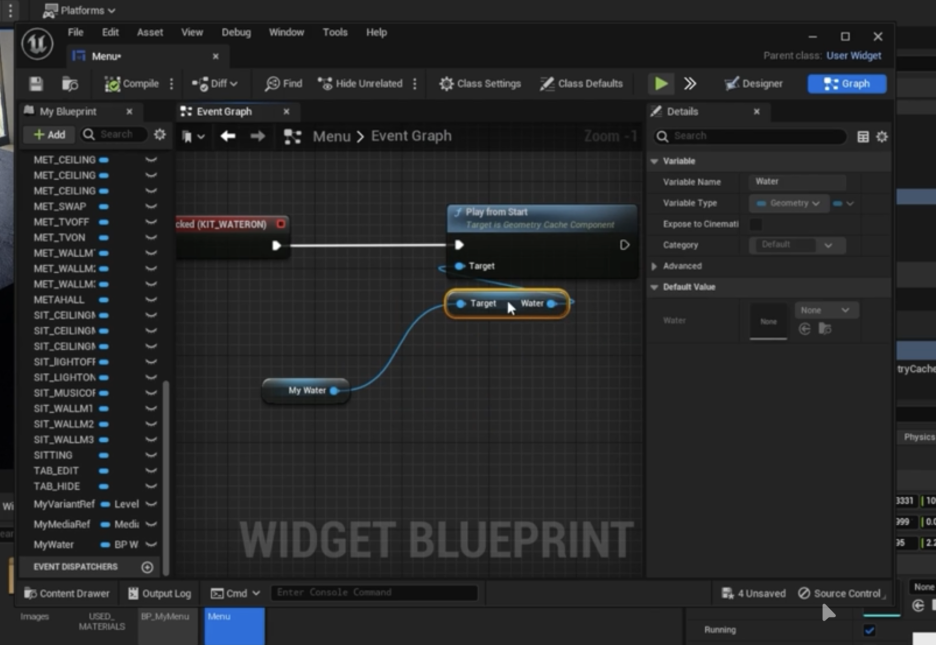Expand the toolbar overflow chevrons
This screenshot has width=936, height=645.
690,84
